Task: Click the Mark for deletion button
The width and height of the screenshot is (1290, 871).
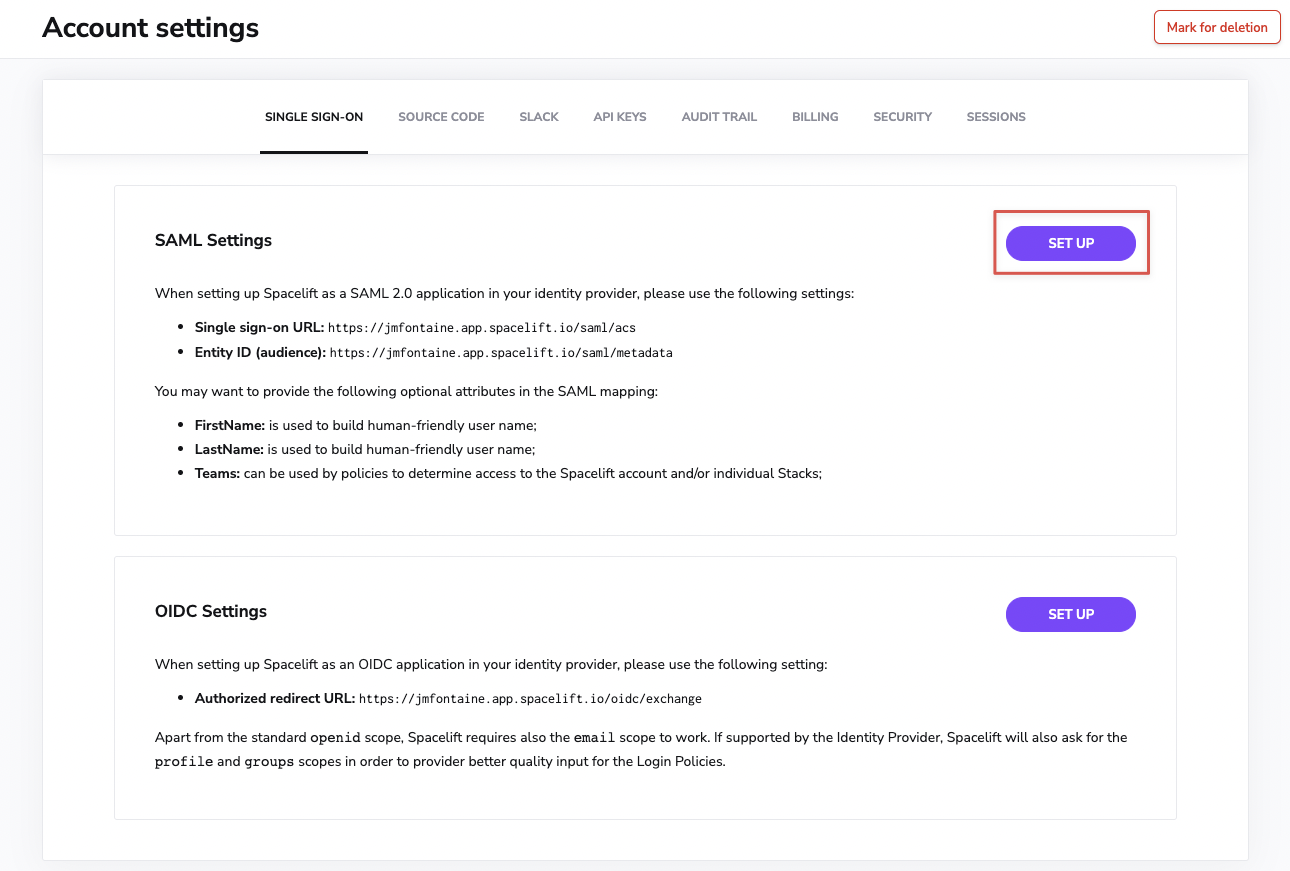Action: click(x=1217, y=28)
